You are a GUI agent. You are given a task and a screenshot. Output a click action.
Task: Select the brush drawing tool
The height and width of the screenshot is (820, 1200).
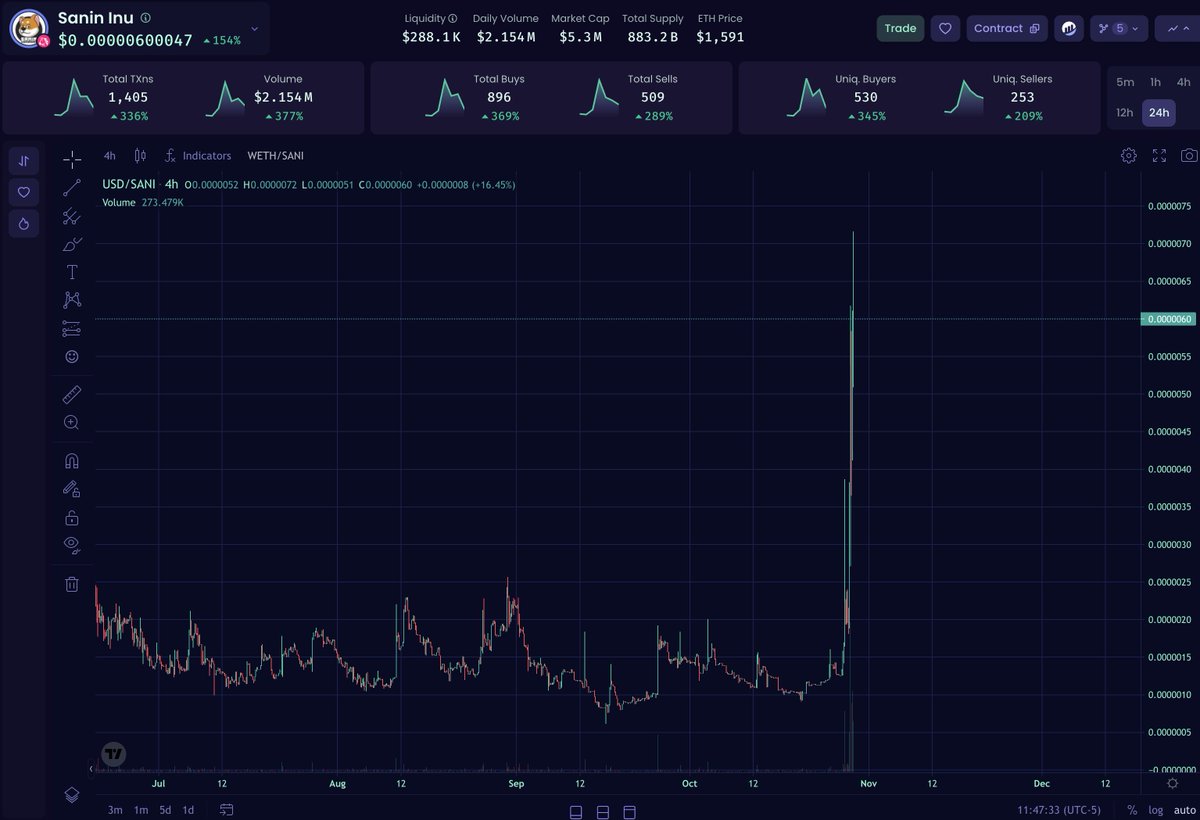pos(72,244)
